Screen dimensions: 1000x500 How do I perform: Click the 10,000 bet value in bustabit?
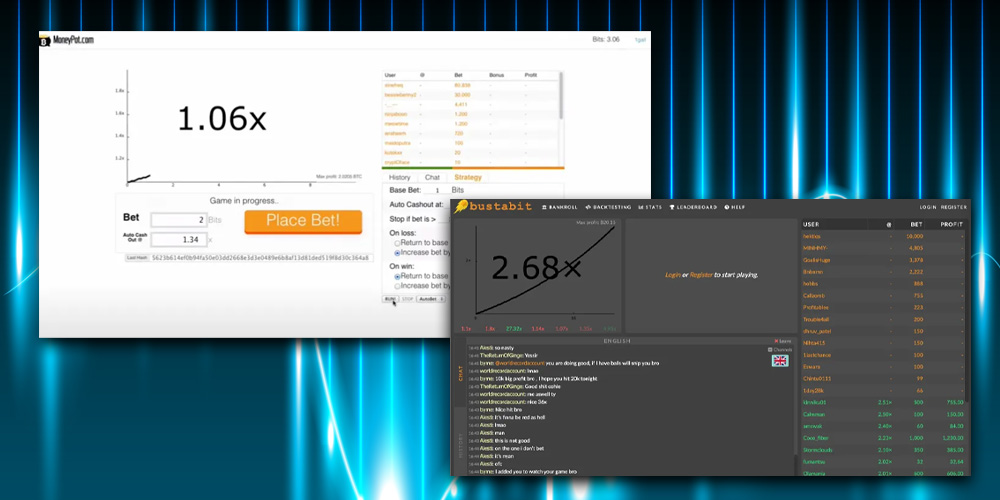(915, 236)
